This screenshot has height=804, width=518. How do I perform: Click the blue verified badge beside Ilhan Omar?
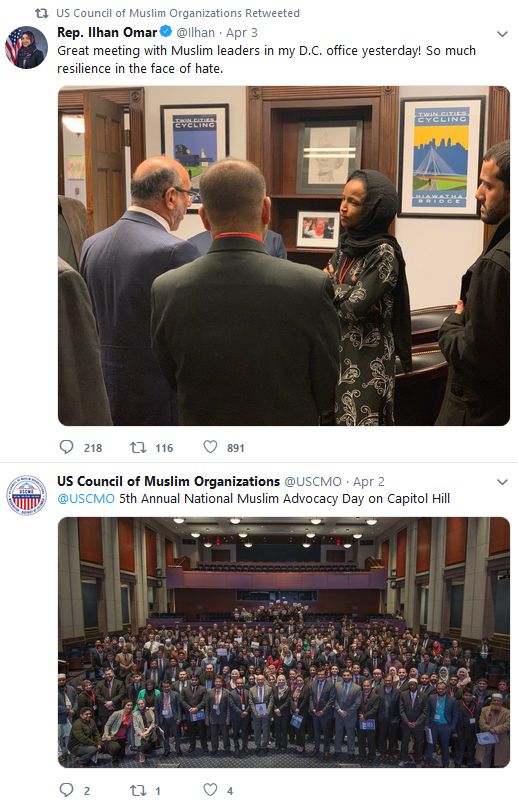click(x=166, y=32)
